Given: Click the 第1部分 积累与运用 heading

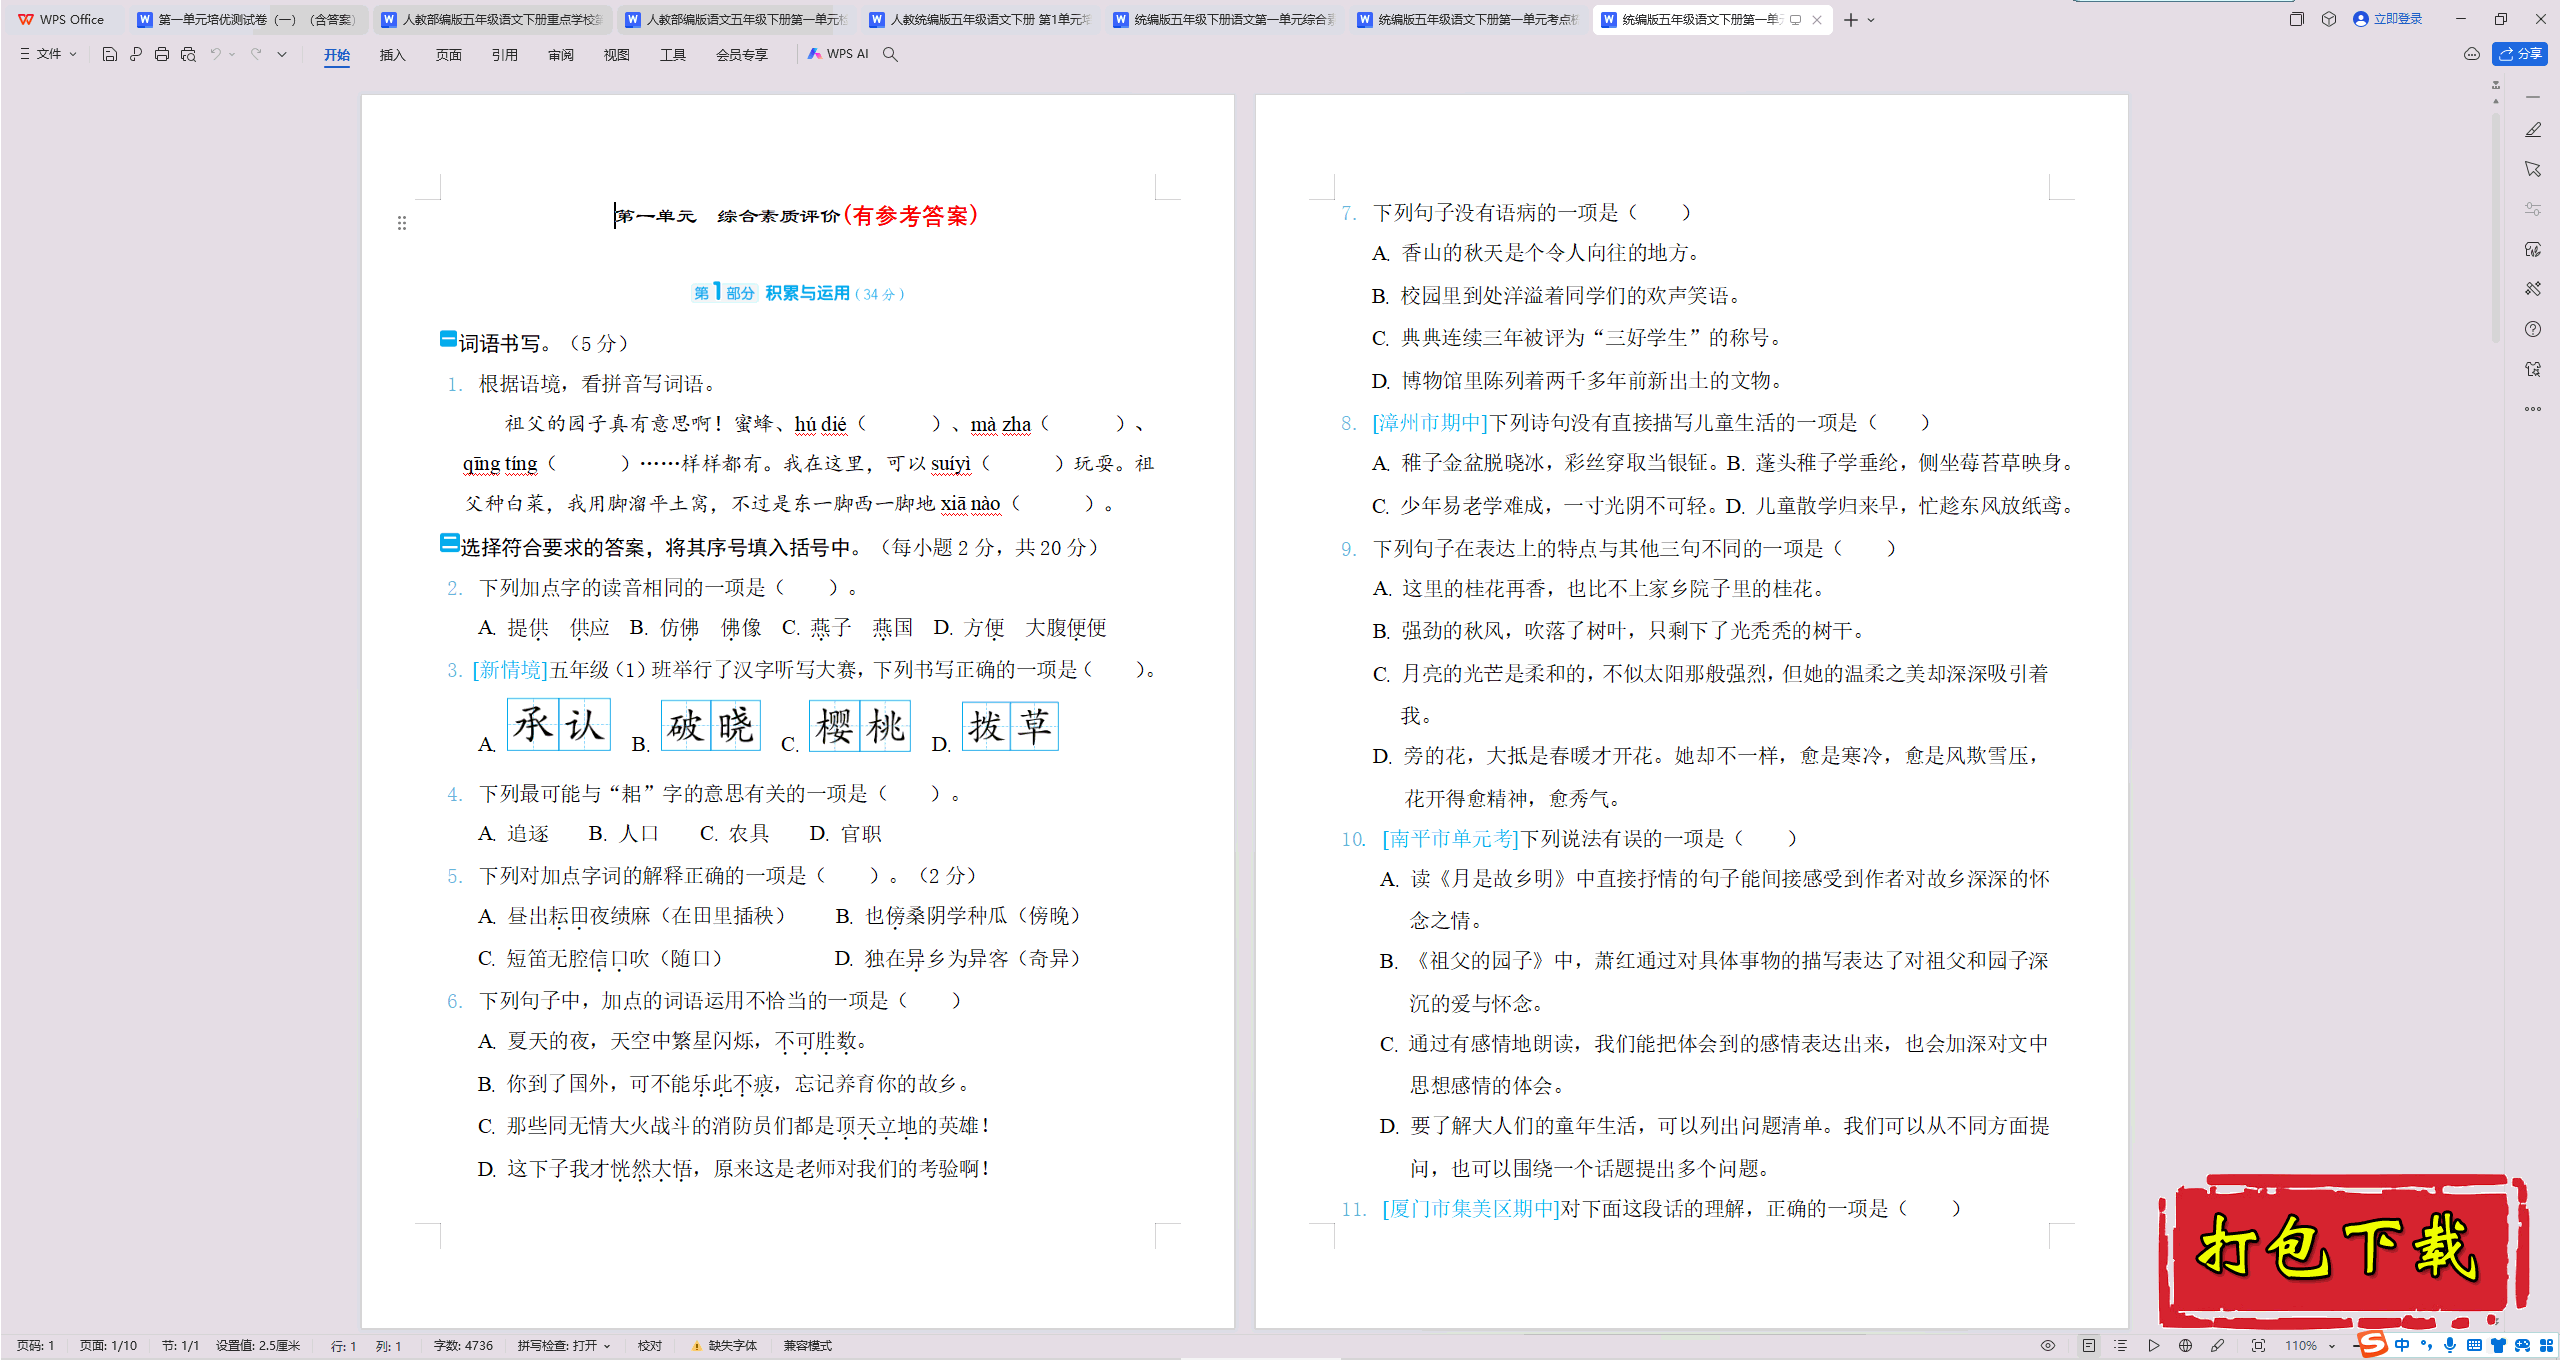Looking at the screenshot, I should pyautogui.click(x=798, y=293).
